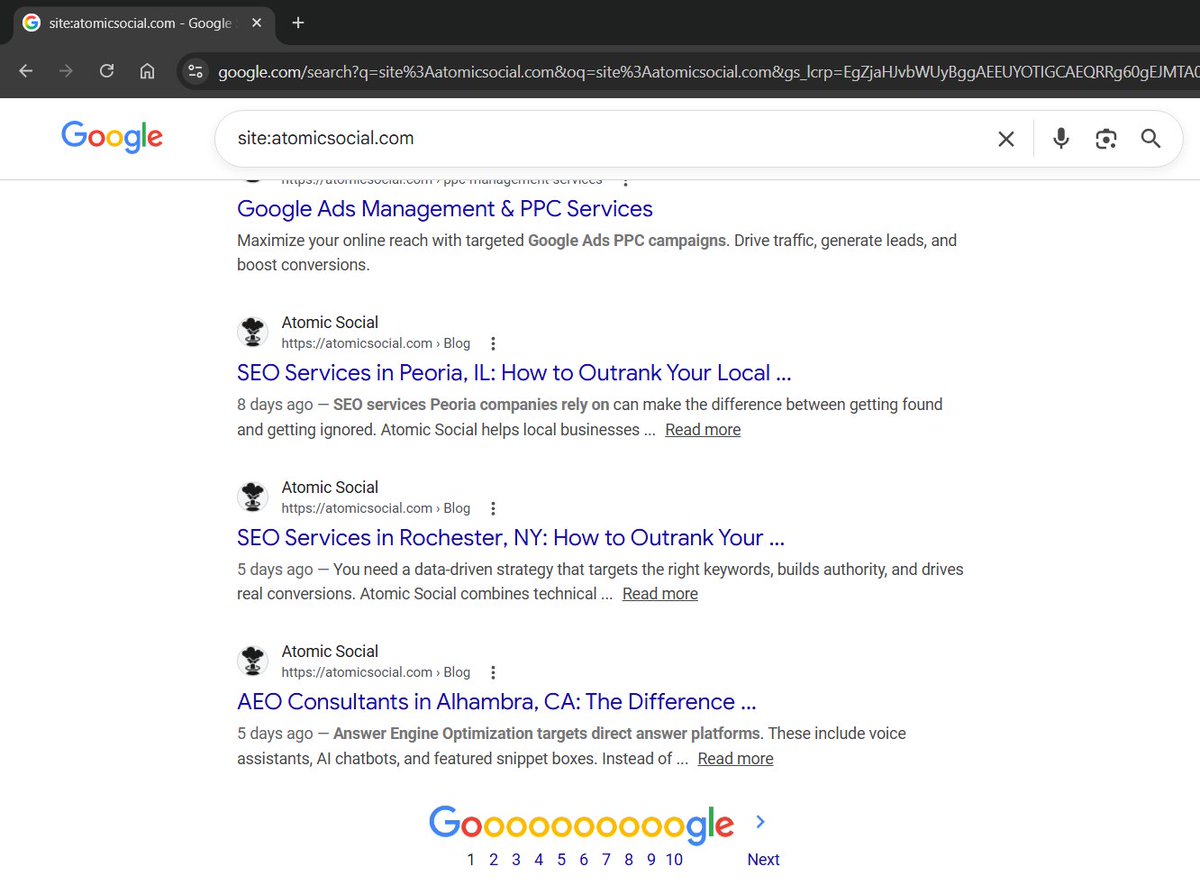1200x885 pixels.
Task: Go to the browser home page icon
Action: tap(147, 71)
